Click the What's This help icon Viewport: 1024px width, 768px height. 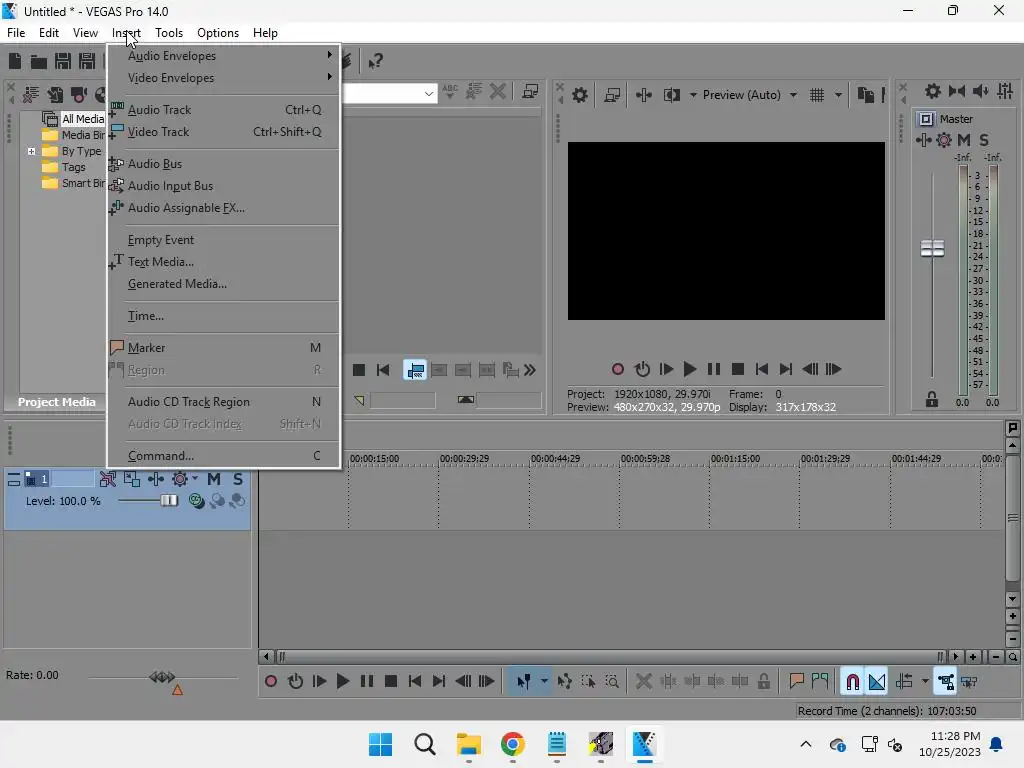pyautogui.click(x=375, y=61)
